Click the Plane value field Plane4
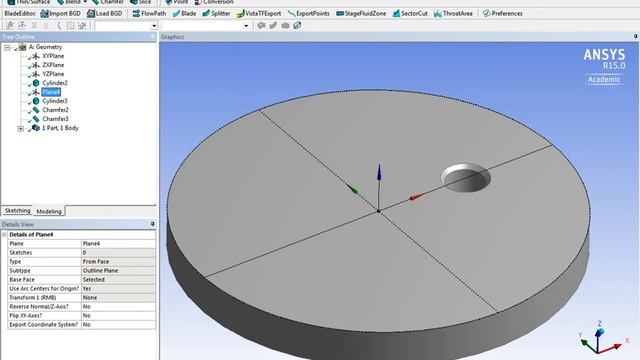The height and width of the screenshot is (360, 640). click(118, 244)
